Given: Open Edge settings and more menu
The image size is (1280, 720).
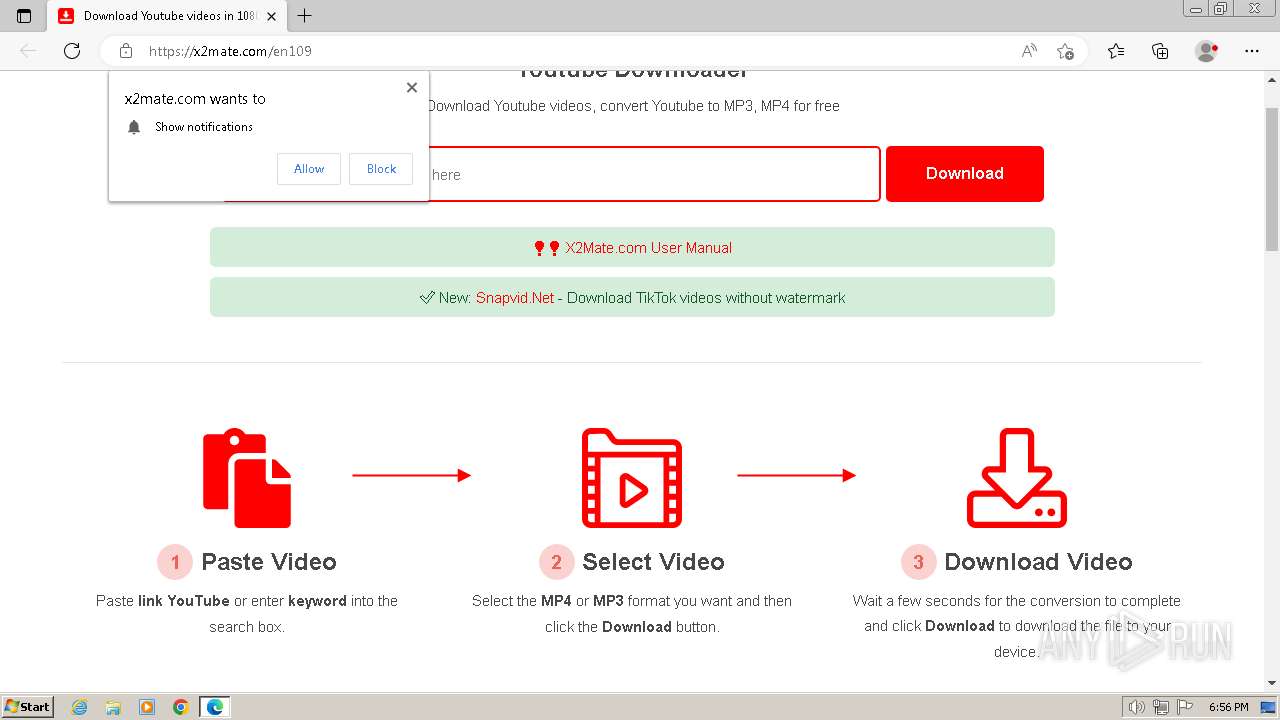Looking at the screenshot, I should 1252,51.
